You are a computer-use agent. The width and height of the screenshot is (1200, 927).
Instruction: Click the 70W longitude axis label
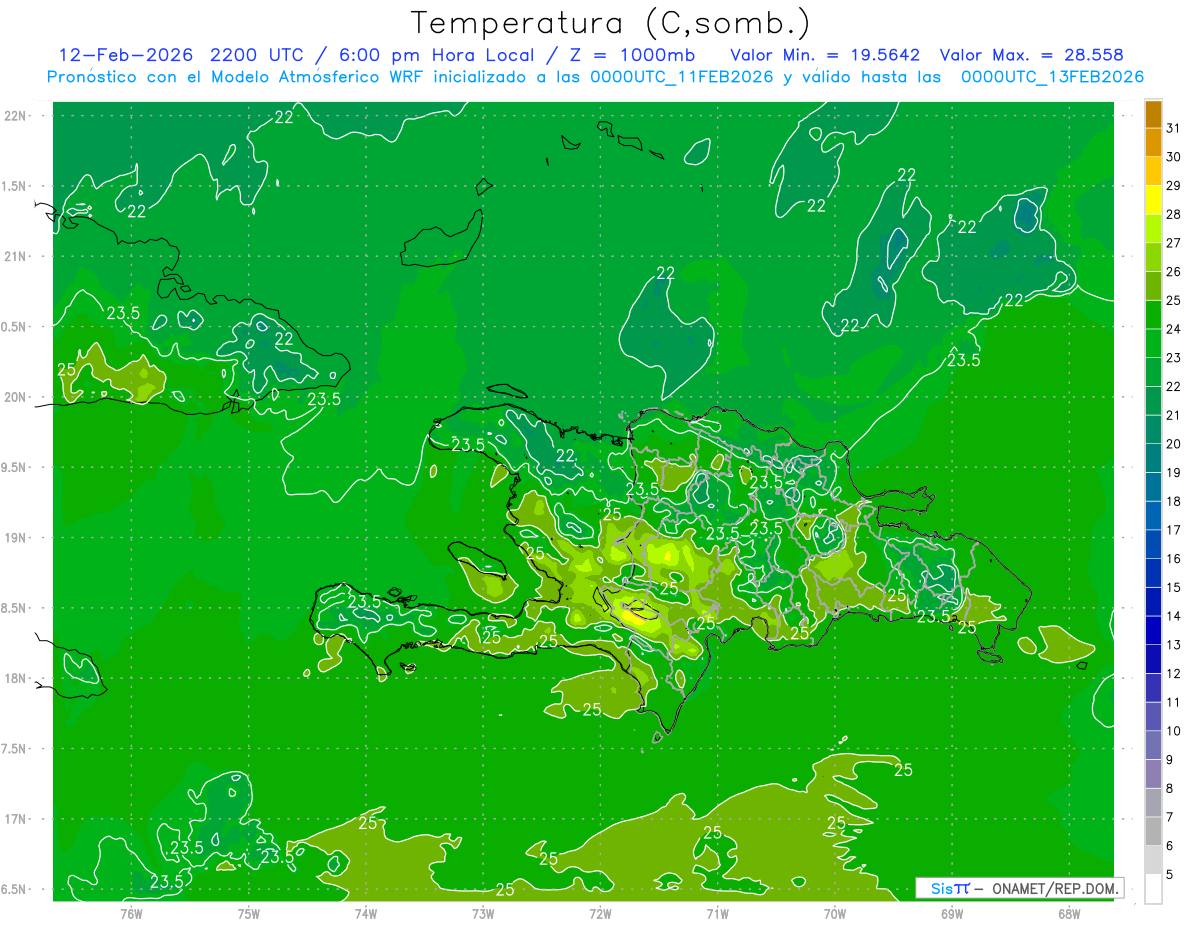click(835, 913)
